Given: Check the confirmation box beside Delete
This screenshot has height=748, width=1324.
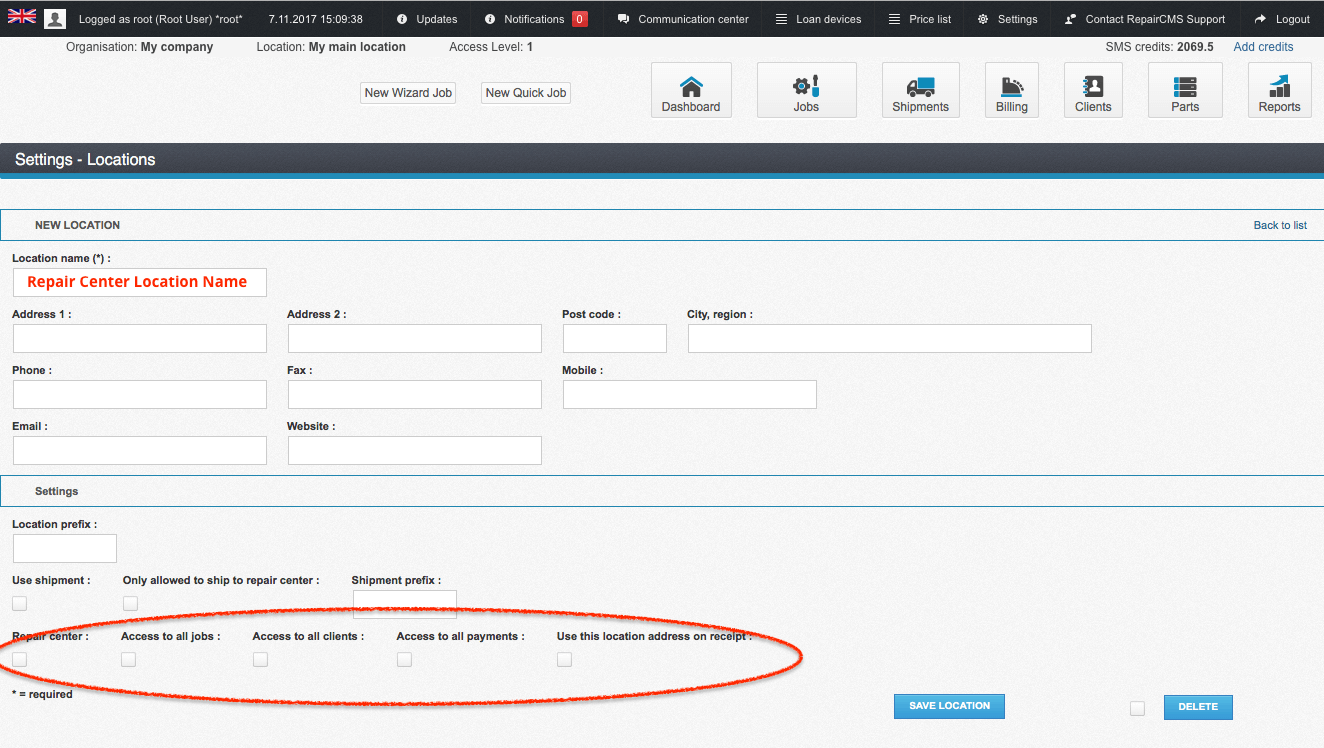Looking at the screenshot, I should coord(1137,708).
